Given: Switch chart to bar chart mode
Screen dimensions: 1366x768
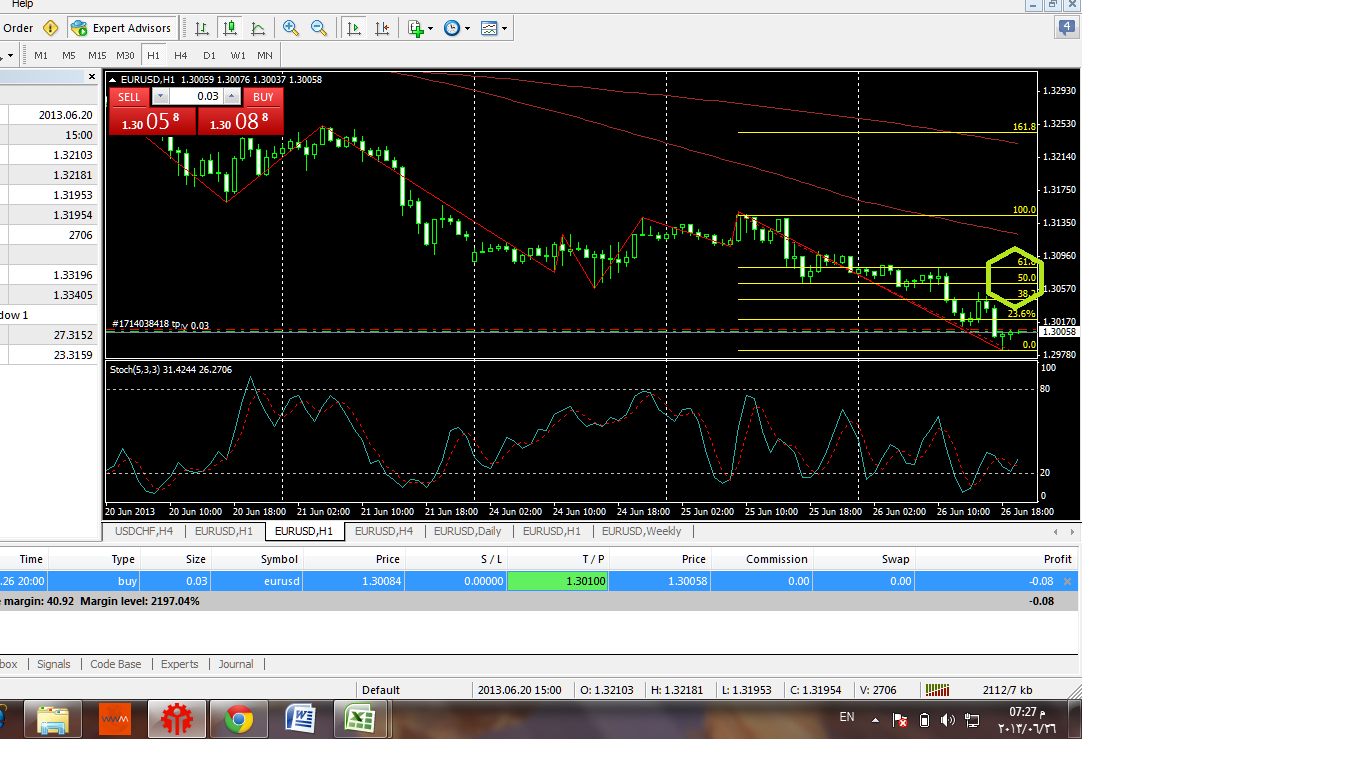Looking at the screenshot, I should click(202, 28).
